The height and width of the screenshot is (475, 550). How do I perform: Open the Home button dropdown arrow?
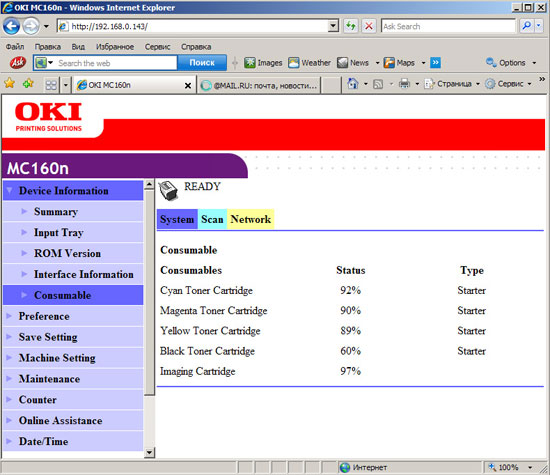pos(365,84)
